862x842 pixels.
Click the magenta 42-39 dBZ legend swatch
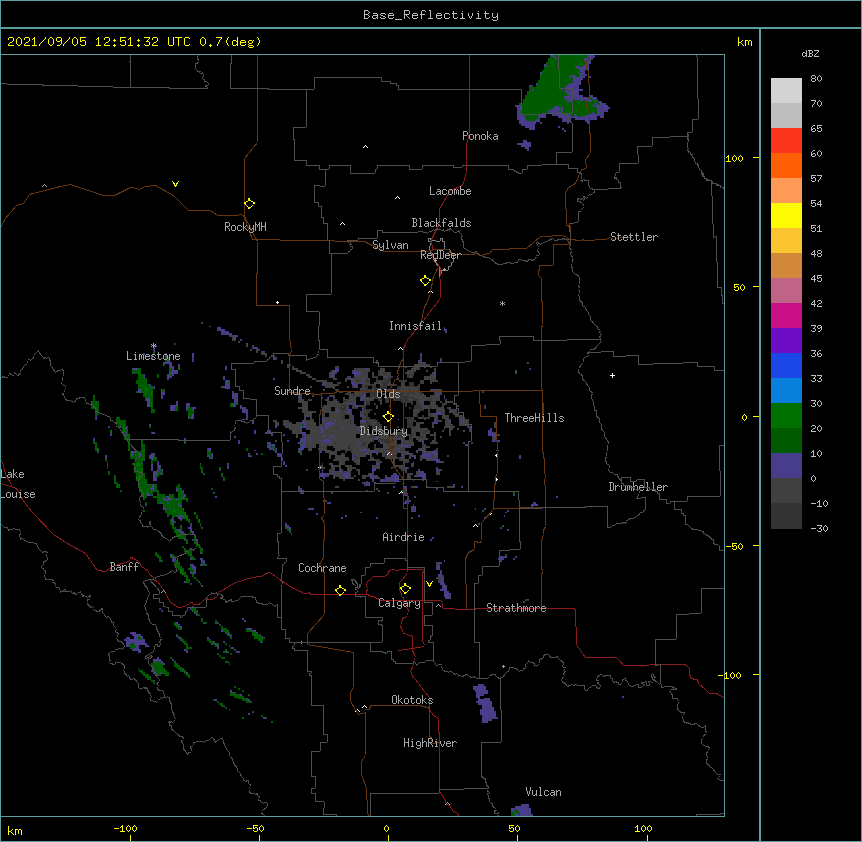click(786, 315)
